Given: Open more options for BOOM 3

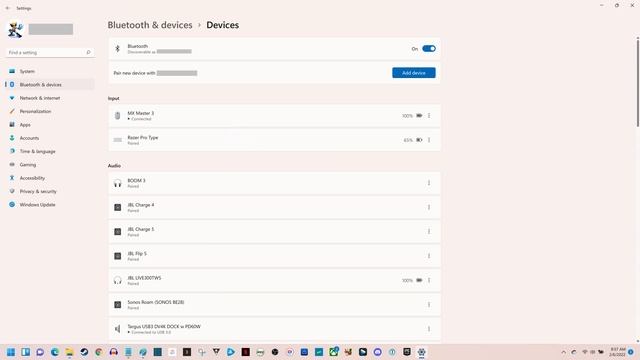Looking at the screenshot, I should 429,183.
